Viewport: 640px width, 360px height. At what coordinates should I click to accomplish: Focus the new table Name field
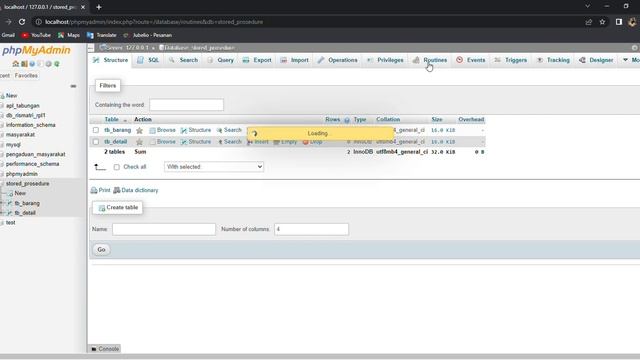click(164, 229)
